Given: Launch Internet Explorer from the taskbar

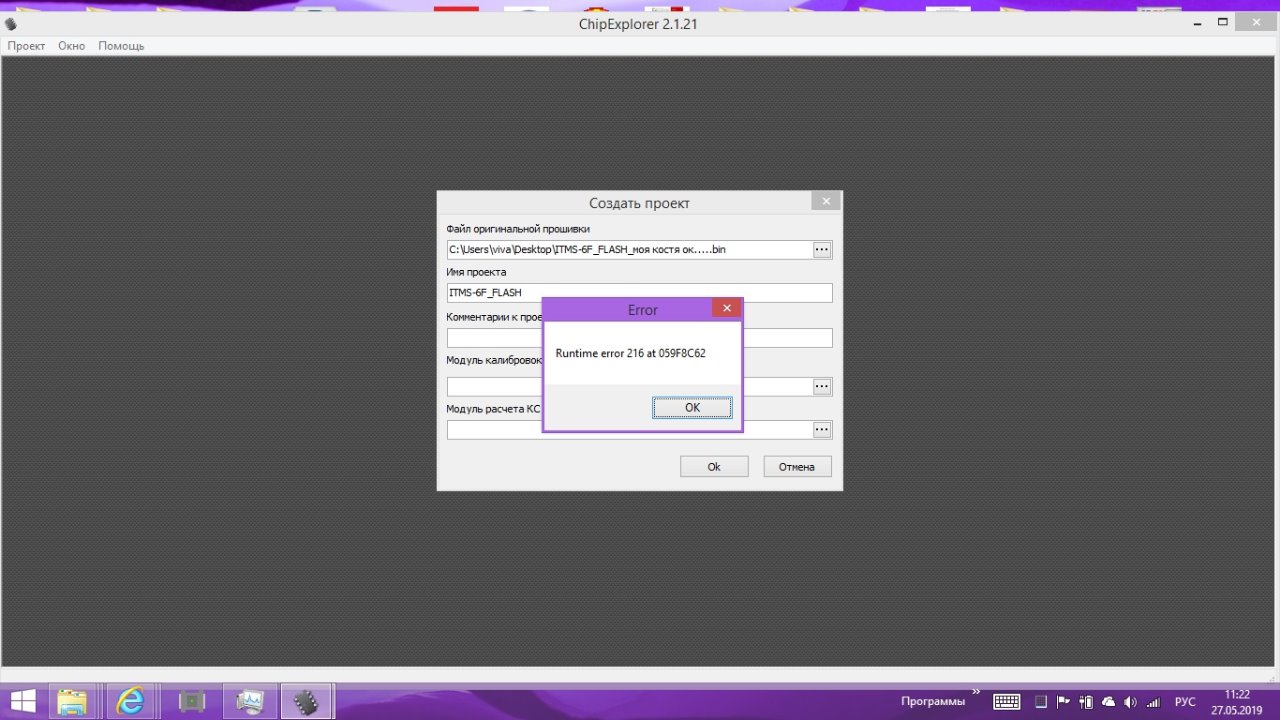Looking at the screenshot, I should (130, 701).
